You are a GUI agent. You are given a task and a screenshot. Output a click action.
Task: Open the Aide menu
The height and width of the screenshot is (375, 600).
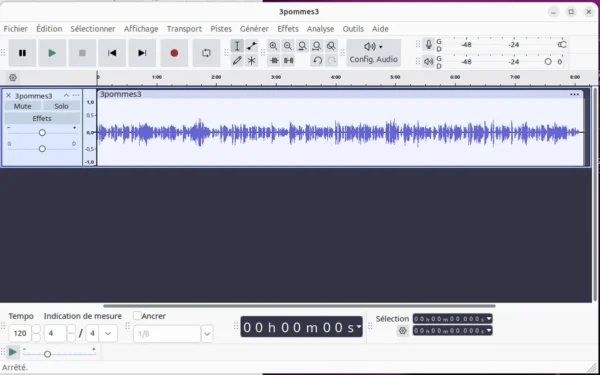(x=380, y=29)
